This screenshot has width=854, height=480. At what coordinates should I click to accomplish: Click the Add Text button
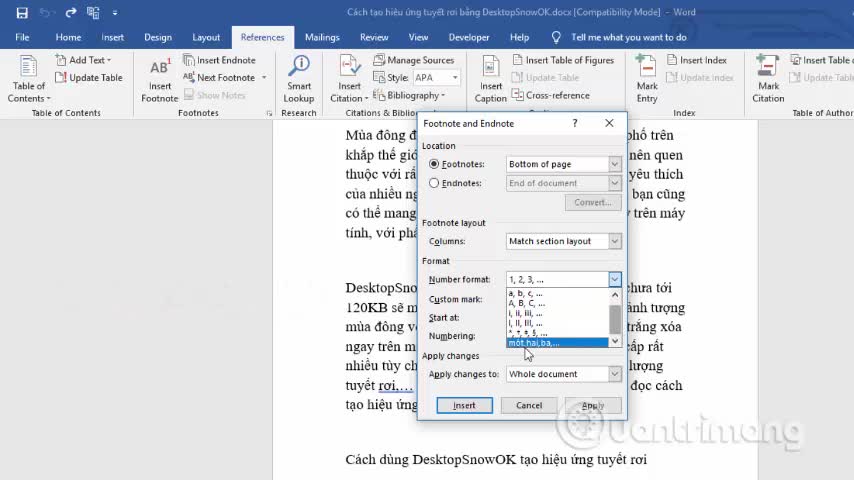coord(83,60)
